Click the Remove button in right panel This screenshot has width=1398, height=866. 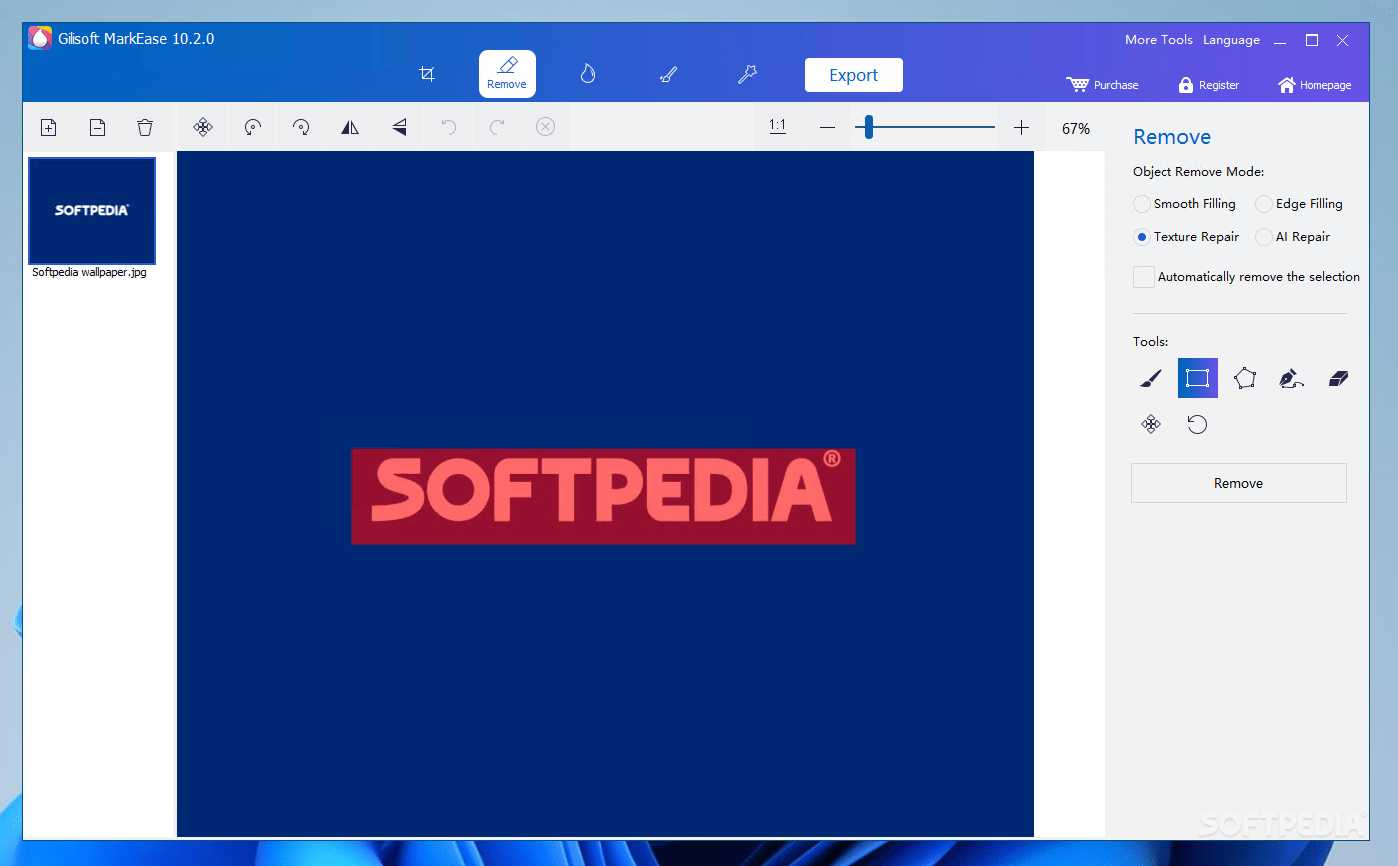point(1239,483)
